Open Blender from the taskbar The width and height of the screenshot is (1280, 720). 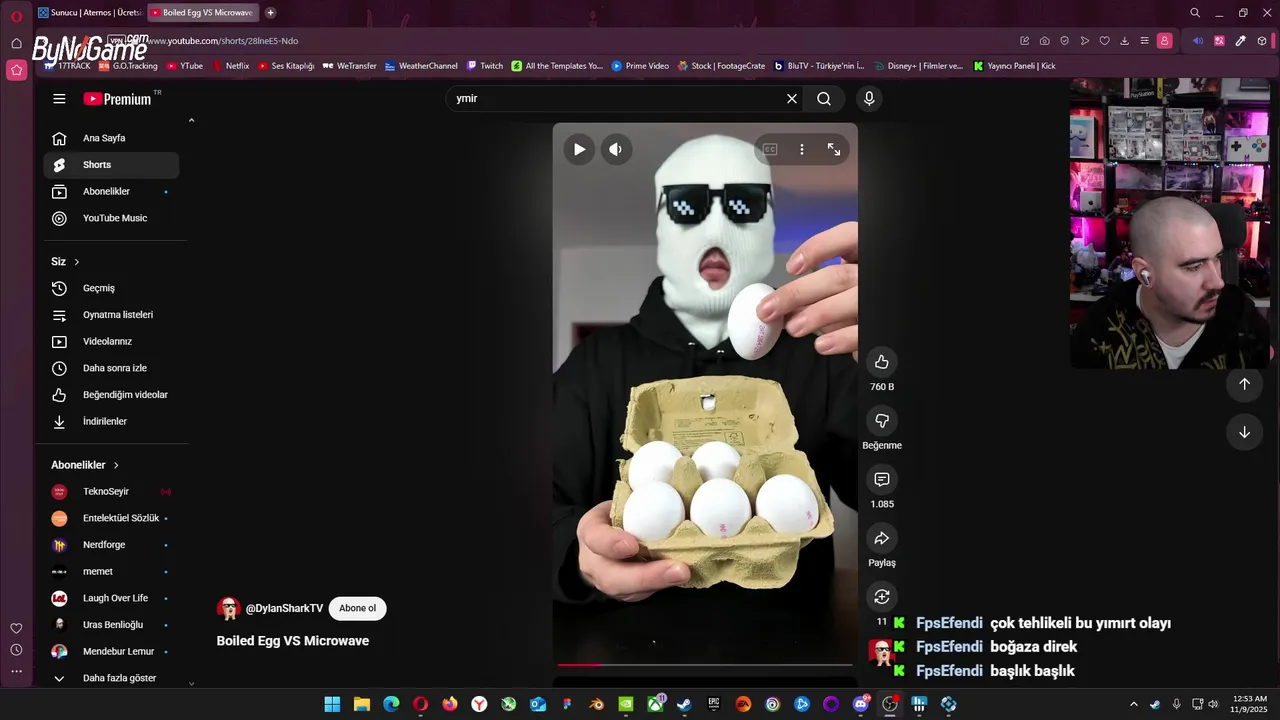[x=597, y=704]
